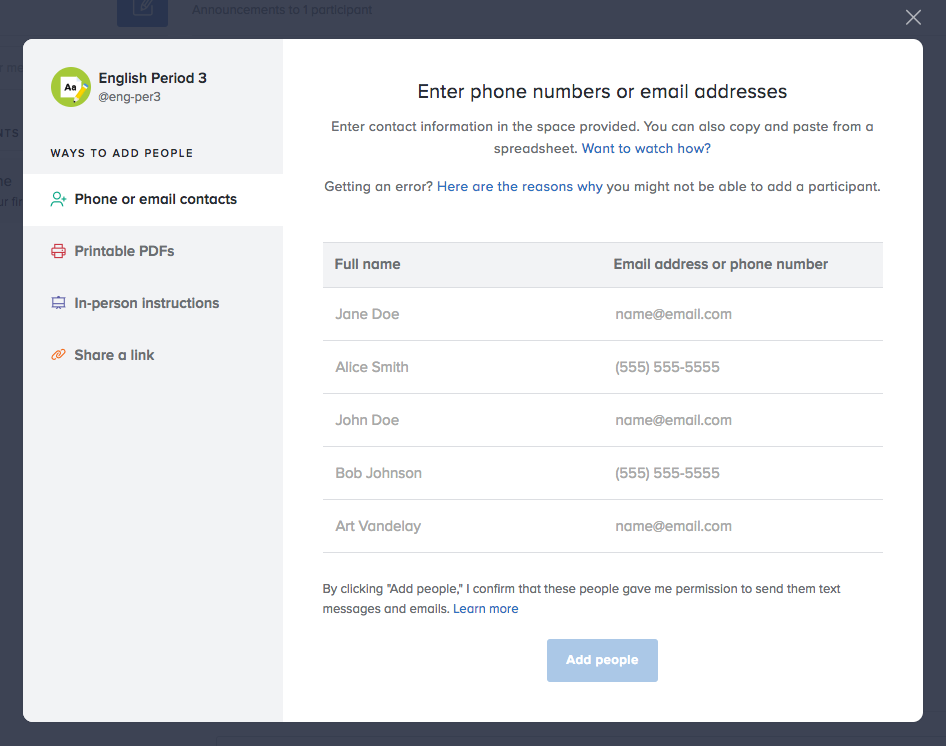
Task: Click the compose announcement icon at top
Action: 142,11
